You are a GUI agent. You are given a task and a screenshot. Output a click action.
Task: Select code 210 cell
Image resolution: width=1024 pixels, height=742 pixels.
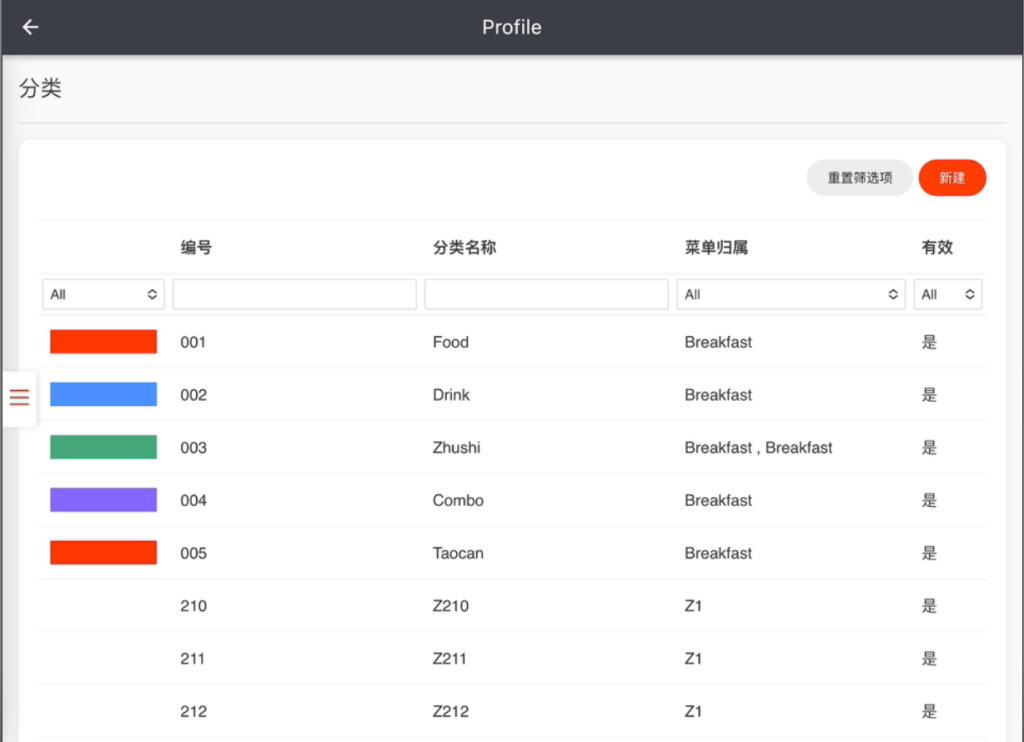click(x=193, y=606)
